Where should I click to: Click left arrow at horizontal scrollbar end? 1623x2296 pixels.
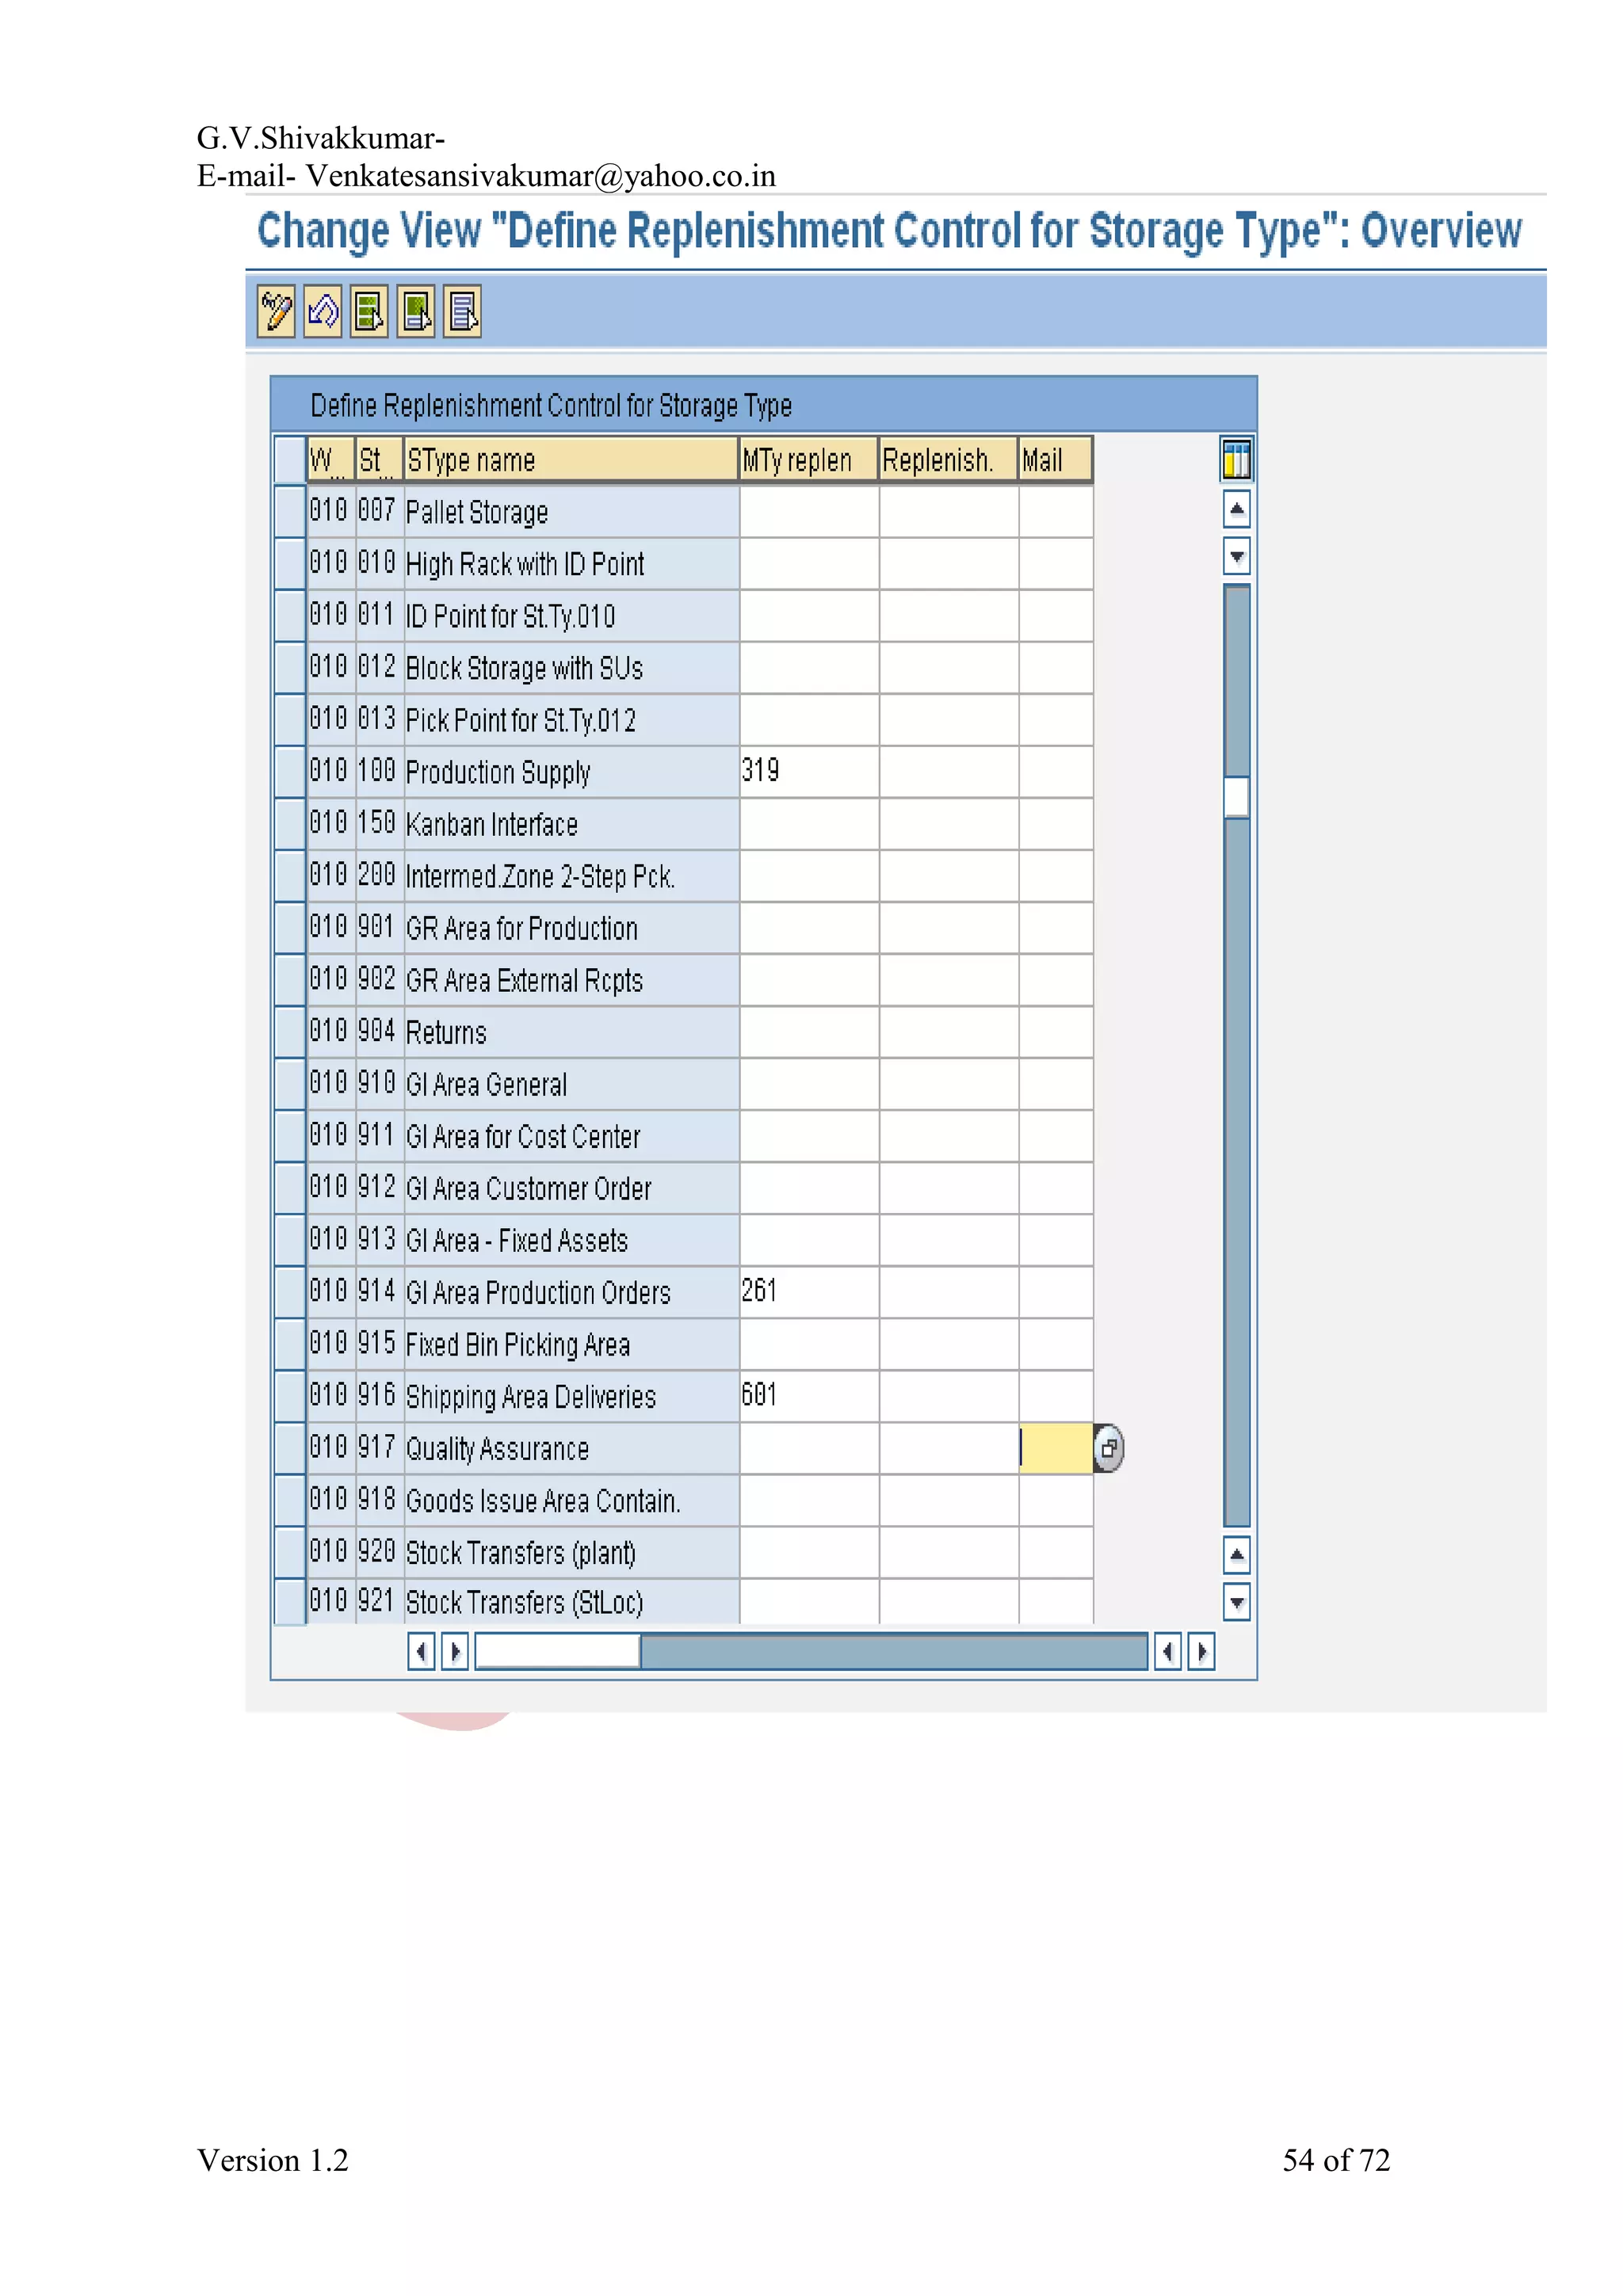(x=1167, y=1651)
